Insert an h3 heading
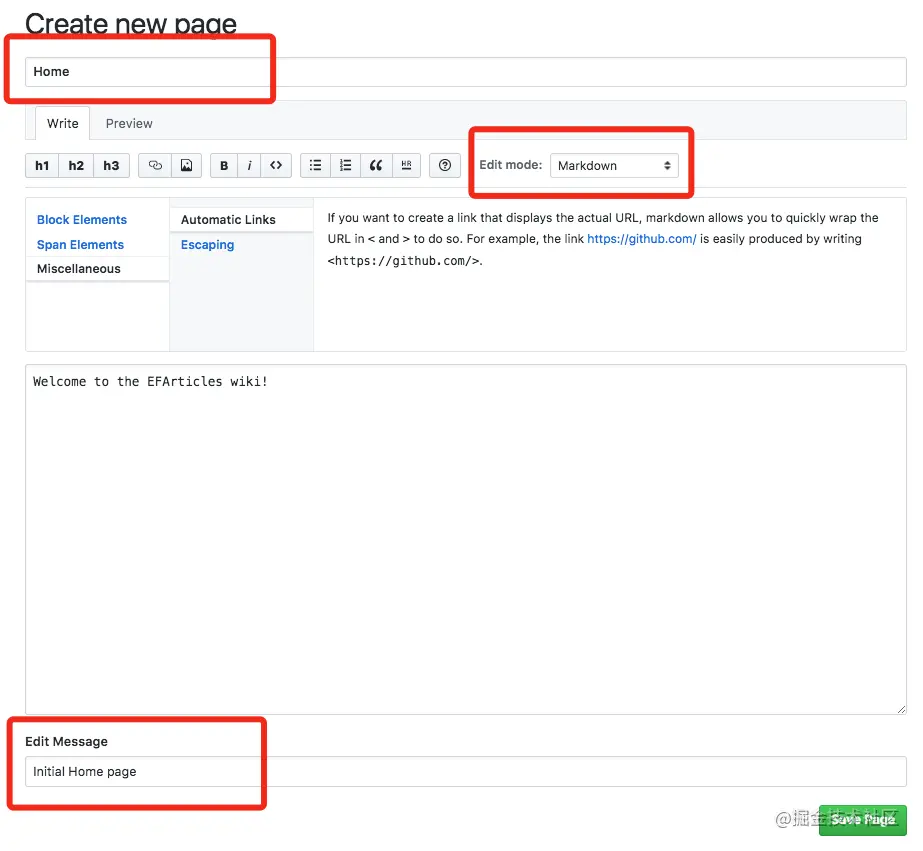 click(111, 165)
